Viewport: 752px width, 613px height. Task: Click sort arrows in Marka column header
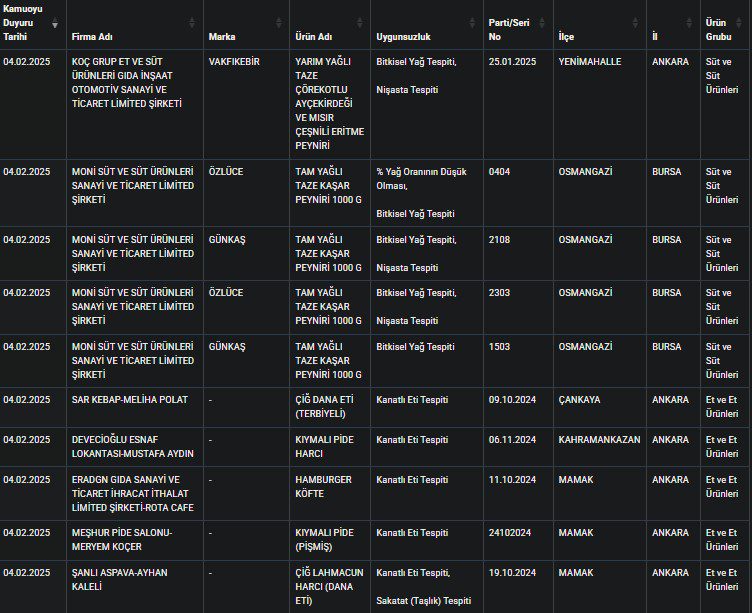[x=279, y=23]
